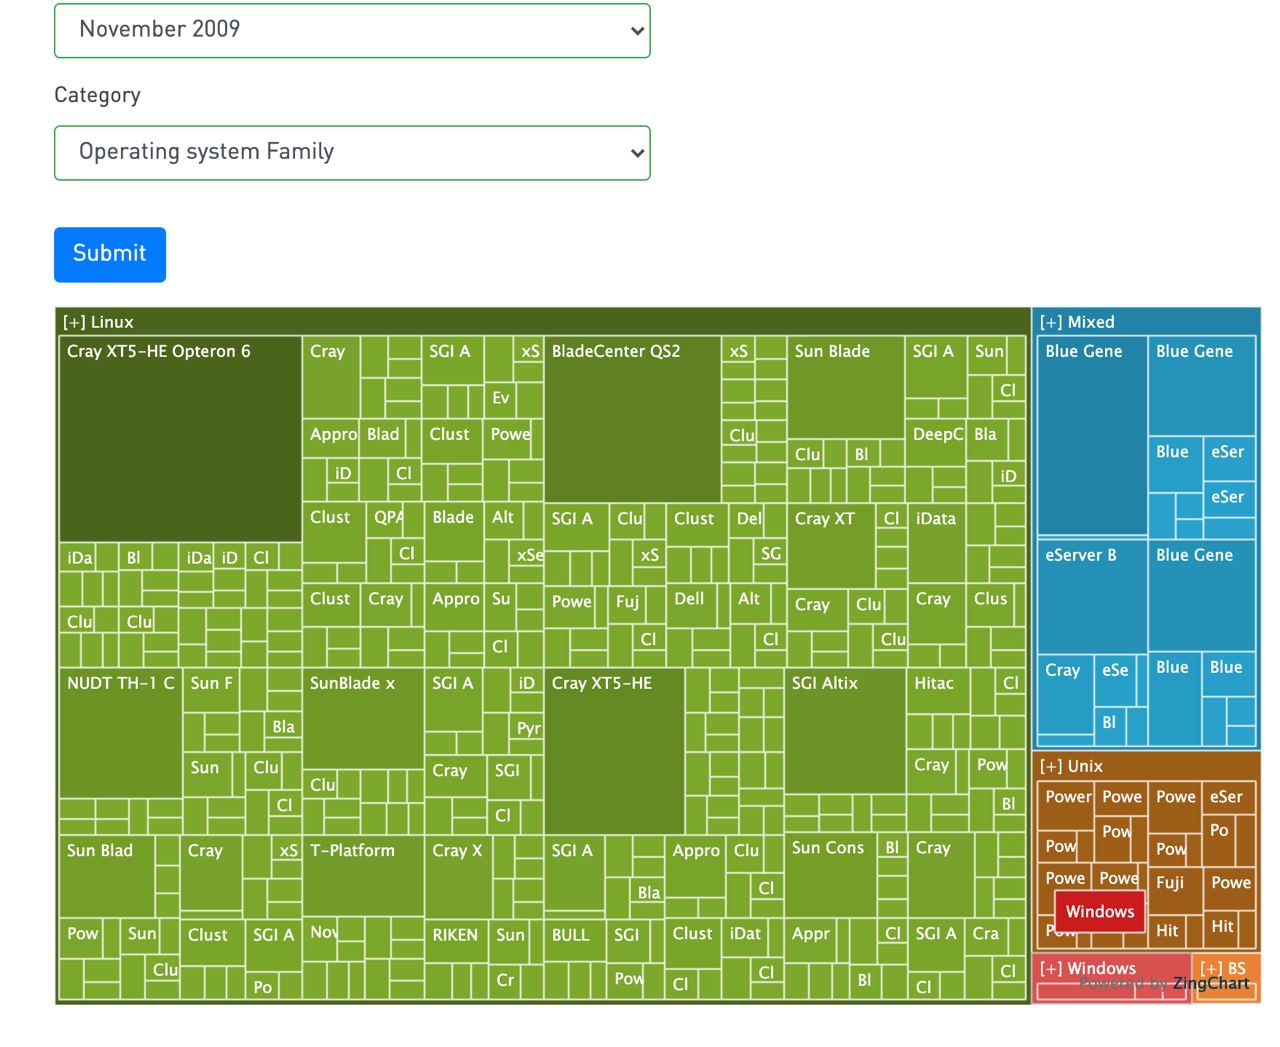Click the Power tile in Unix group
Viewport: 1280px width, 1047px height.
tap(1066, 808)
